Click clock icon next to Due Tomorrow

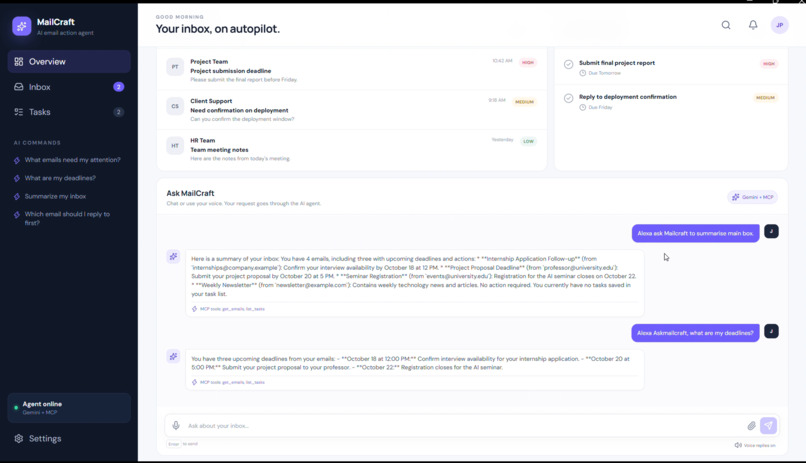click(582, 73)
